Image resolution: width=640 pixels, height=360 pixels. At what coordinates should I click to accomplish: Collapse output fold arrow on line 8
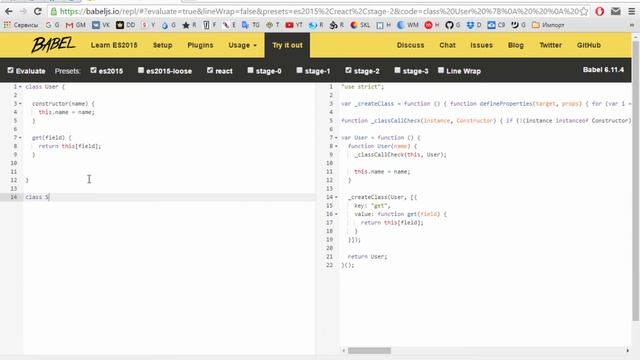(336, 146)
